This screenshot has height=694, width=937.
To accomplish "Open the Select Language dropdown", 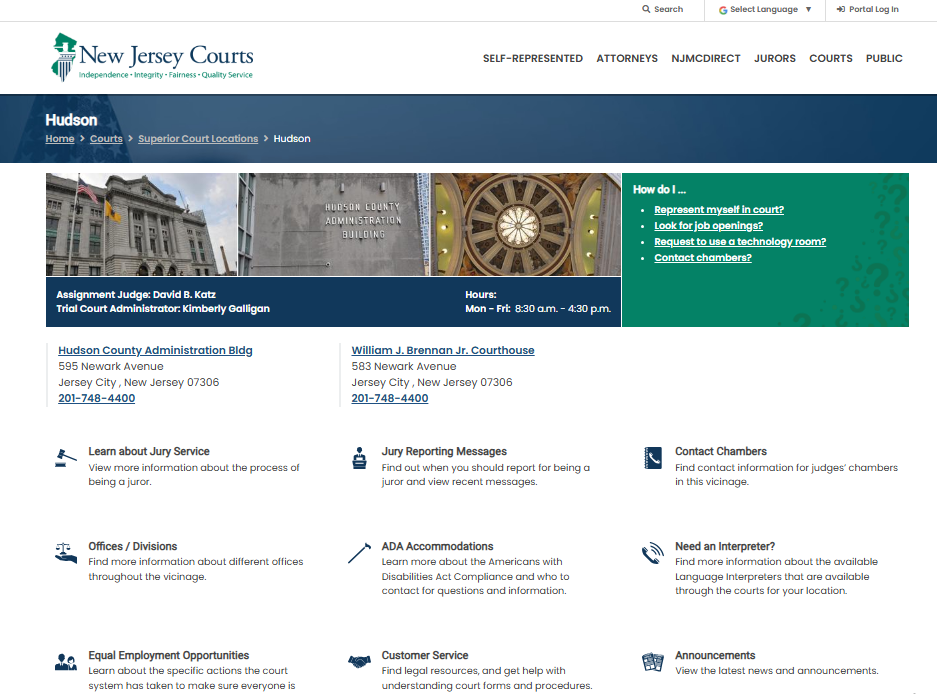I will point(765,10).
